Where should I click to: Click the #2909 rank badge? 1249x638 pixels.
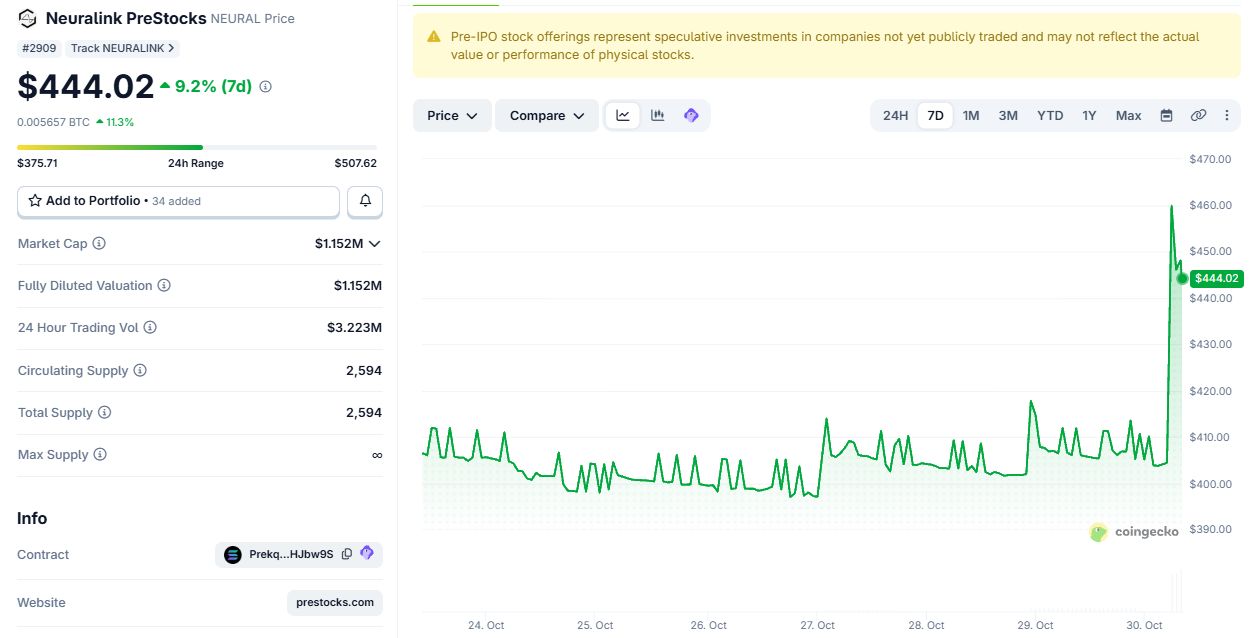39,48
